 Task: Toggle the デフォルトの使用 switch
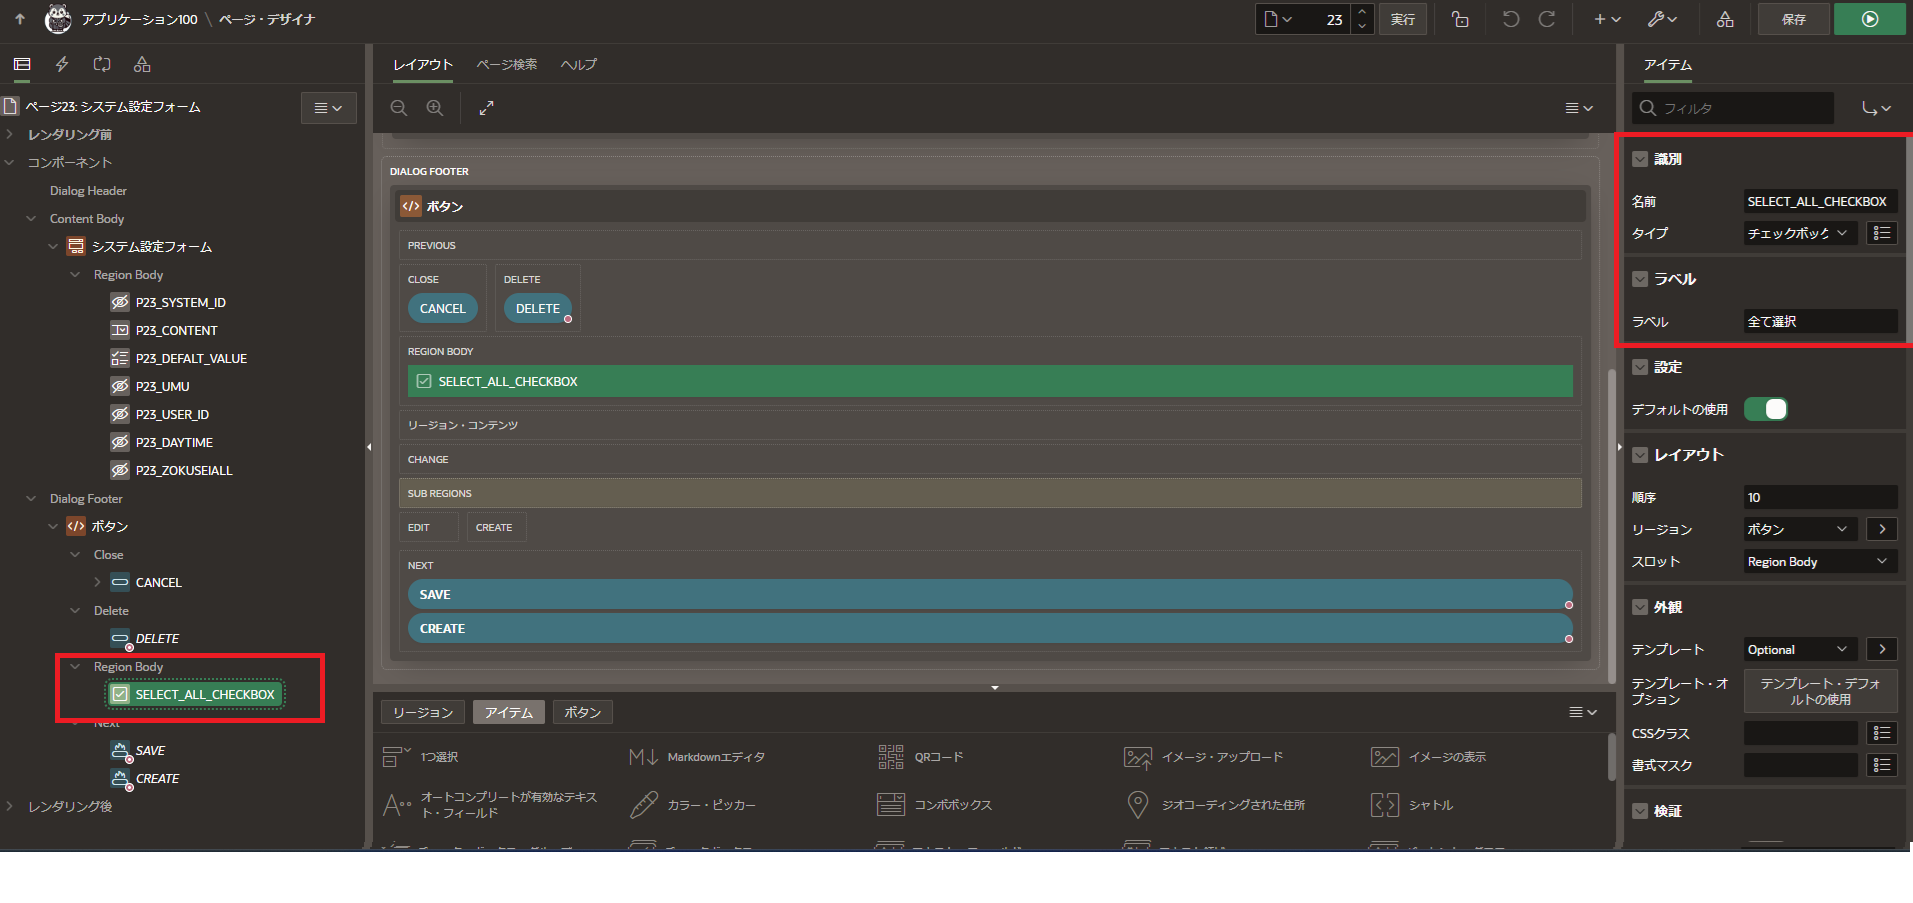[1766, 409]
